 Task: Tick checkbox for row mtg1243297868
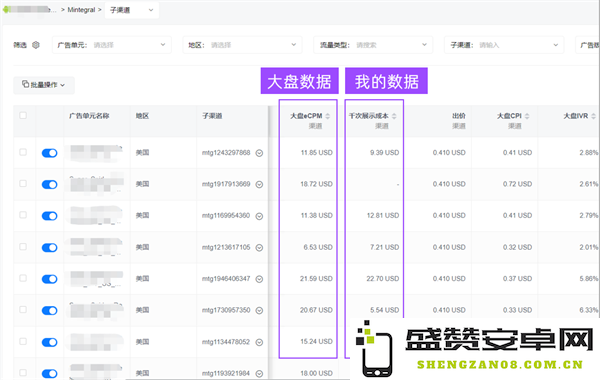click(x=23, y=152)
